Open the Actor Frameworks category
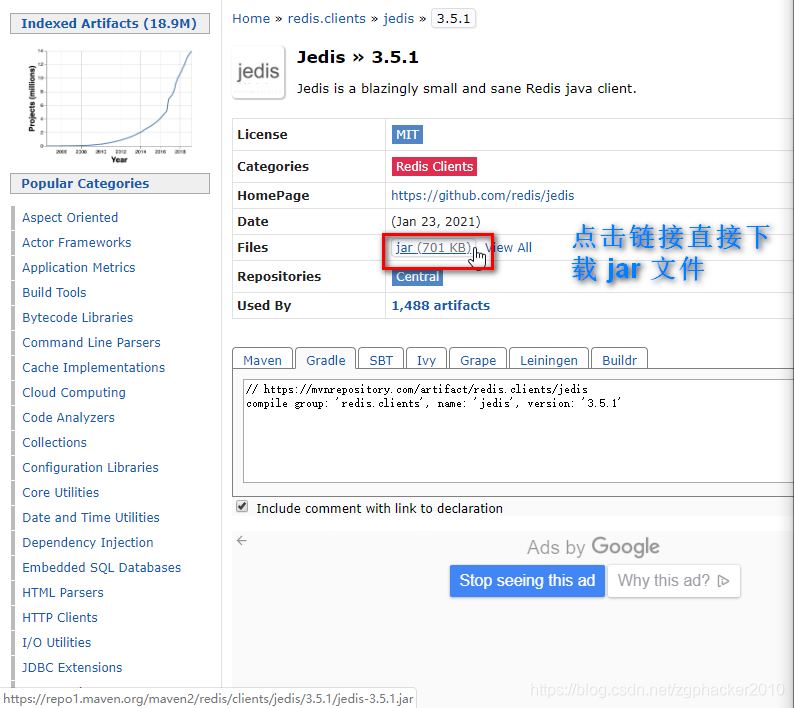Viewport: 794px width, 708px height. click(x=76, y=243)
